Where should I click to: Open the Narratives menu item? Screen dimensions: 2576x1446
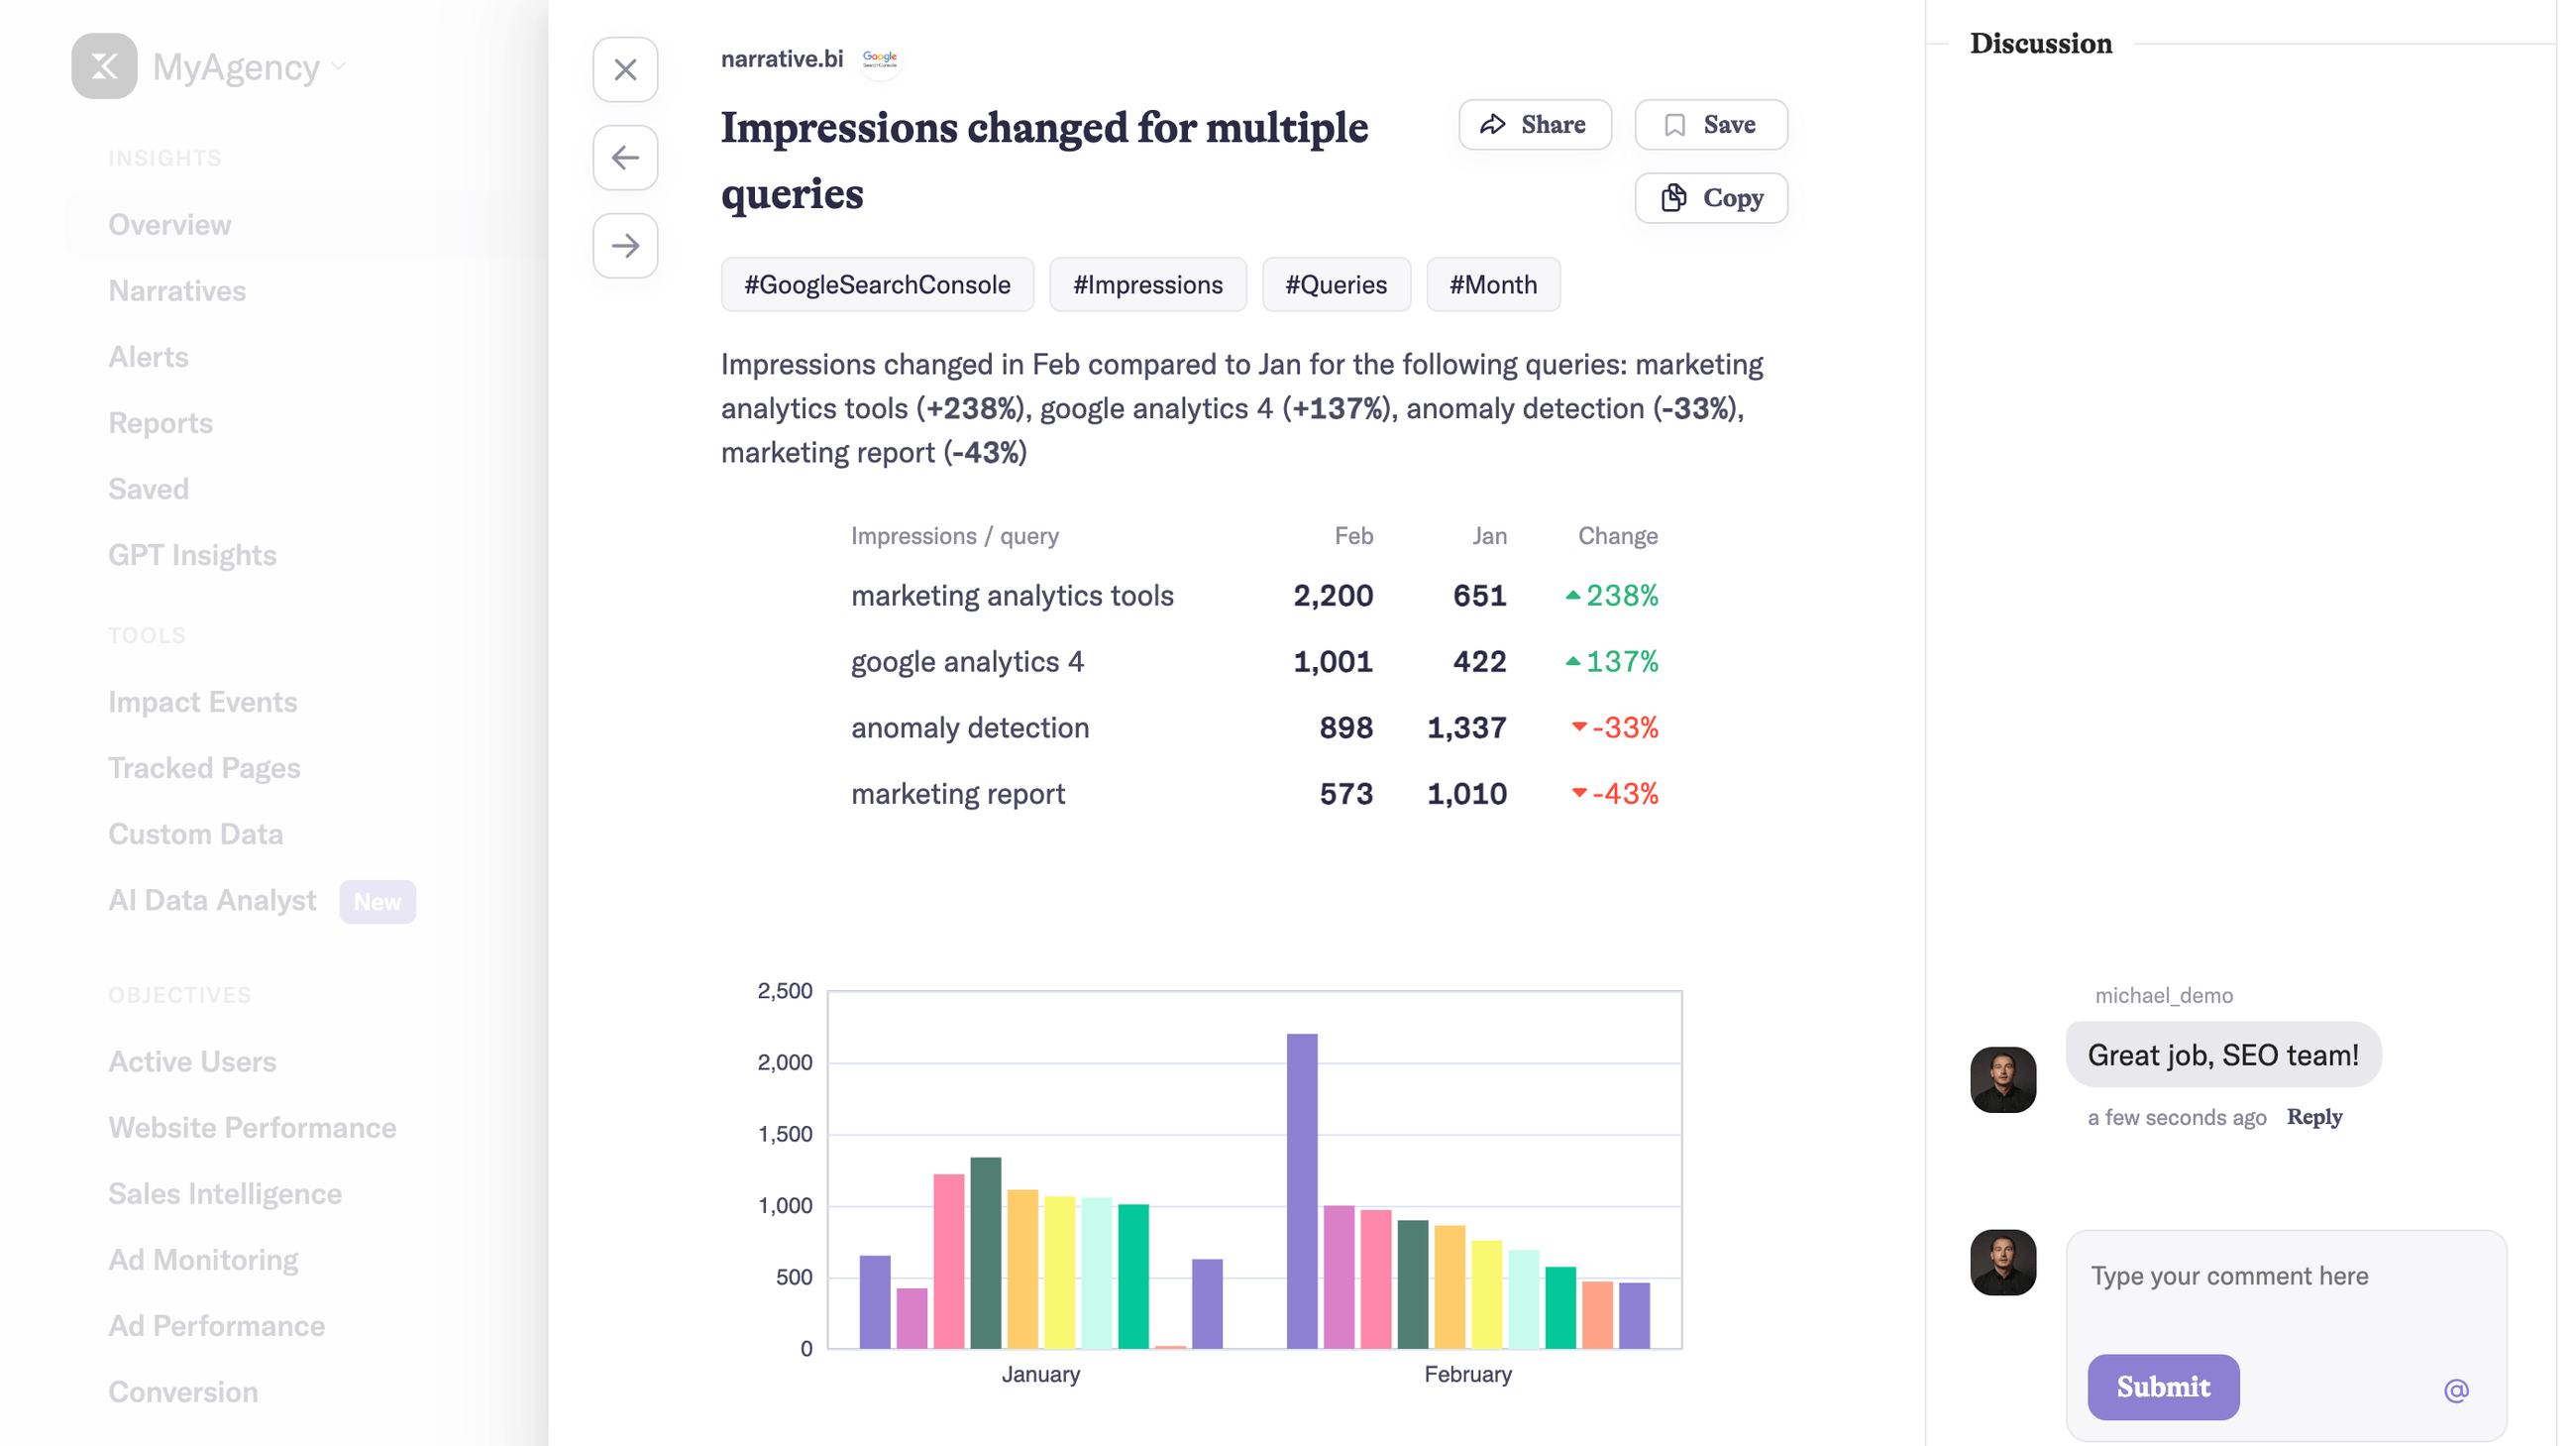(x=177, y=291)
